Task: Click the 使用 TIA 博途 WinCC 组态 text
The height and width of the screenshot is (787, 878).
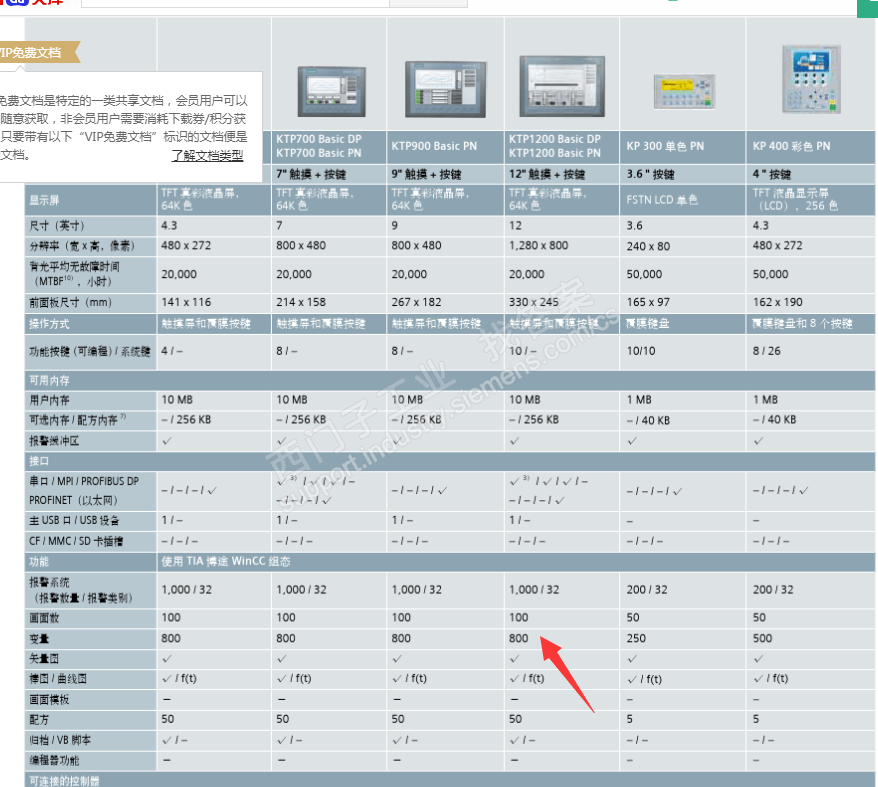Action: coord(226,561)
